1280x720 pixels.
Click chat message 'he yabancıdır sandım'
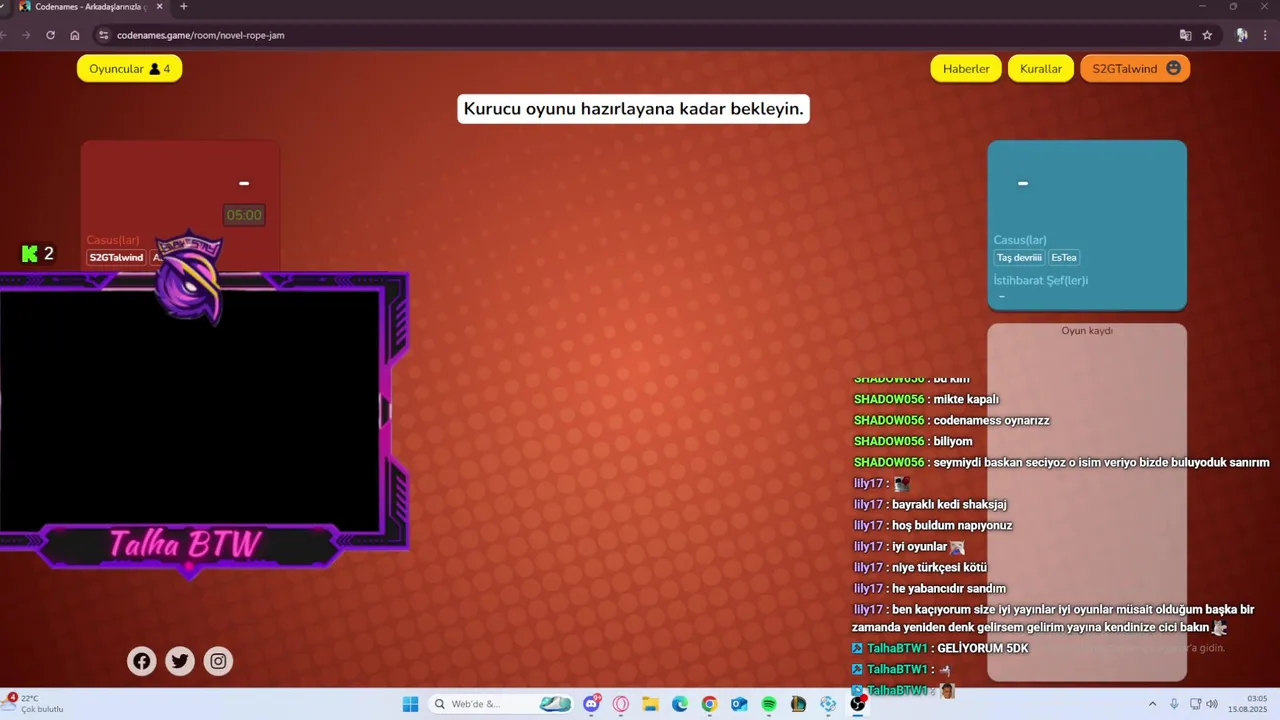tap(949, 588)
